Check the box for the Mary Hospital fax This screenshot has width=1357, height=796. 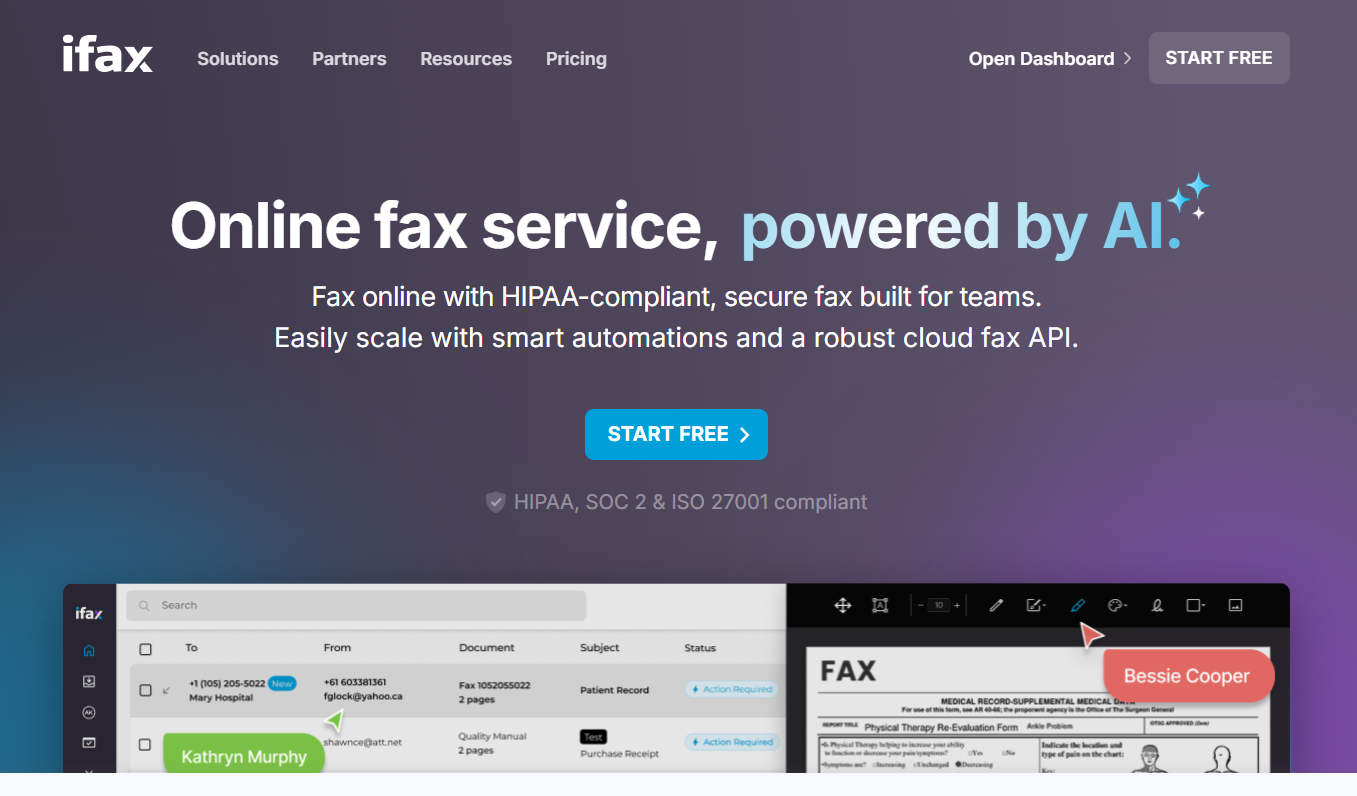(x=145, y=690)
